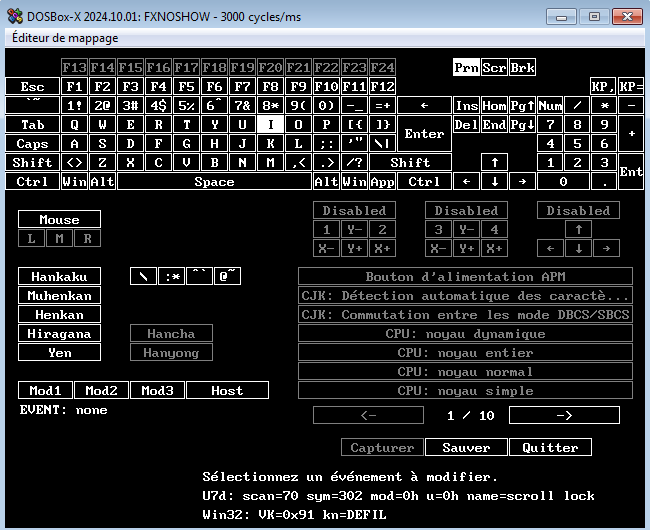Click the Esc key in the mapper
Viewport: 650px width, 530px height.
[x=32, y=87]
